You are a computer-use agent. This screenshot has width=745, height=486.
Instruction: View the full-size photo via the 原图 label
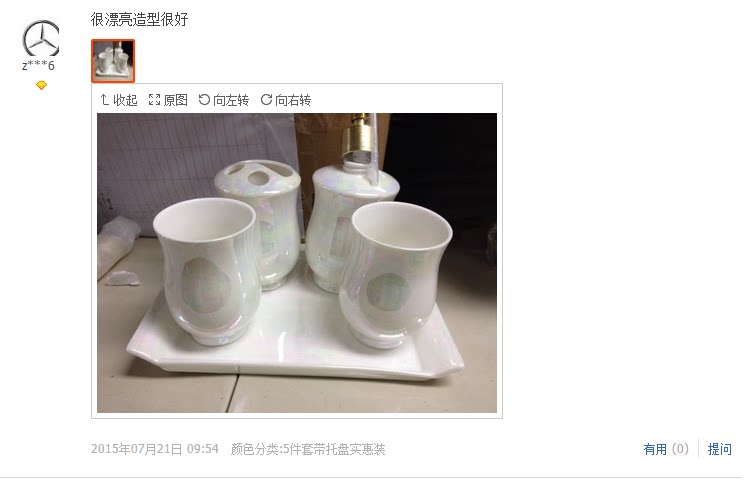coord(176,100)
